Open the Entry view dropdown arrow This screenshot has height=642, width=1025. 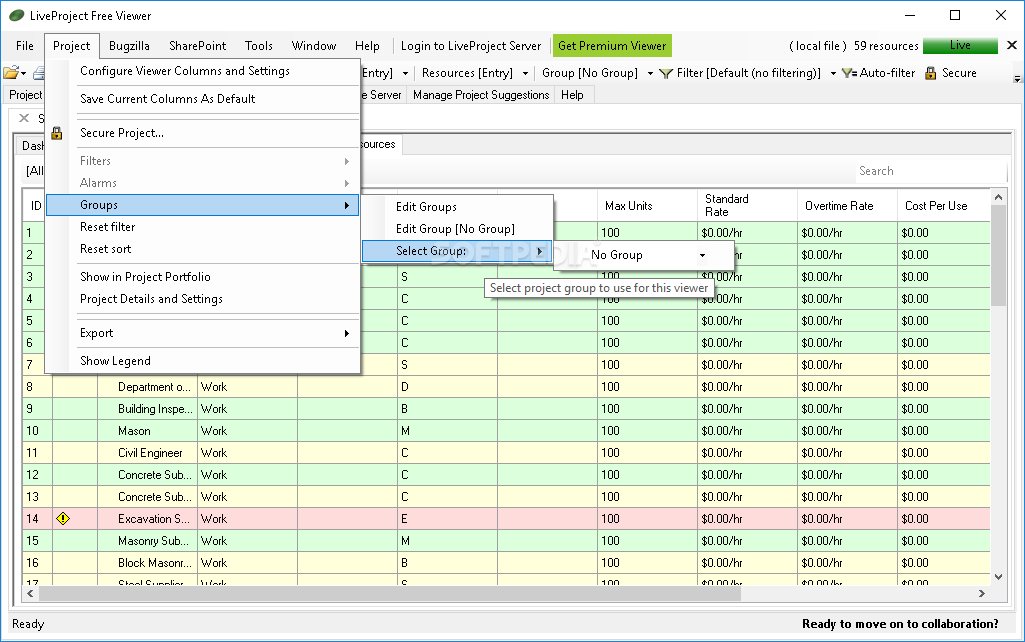[405, 73]
